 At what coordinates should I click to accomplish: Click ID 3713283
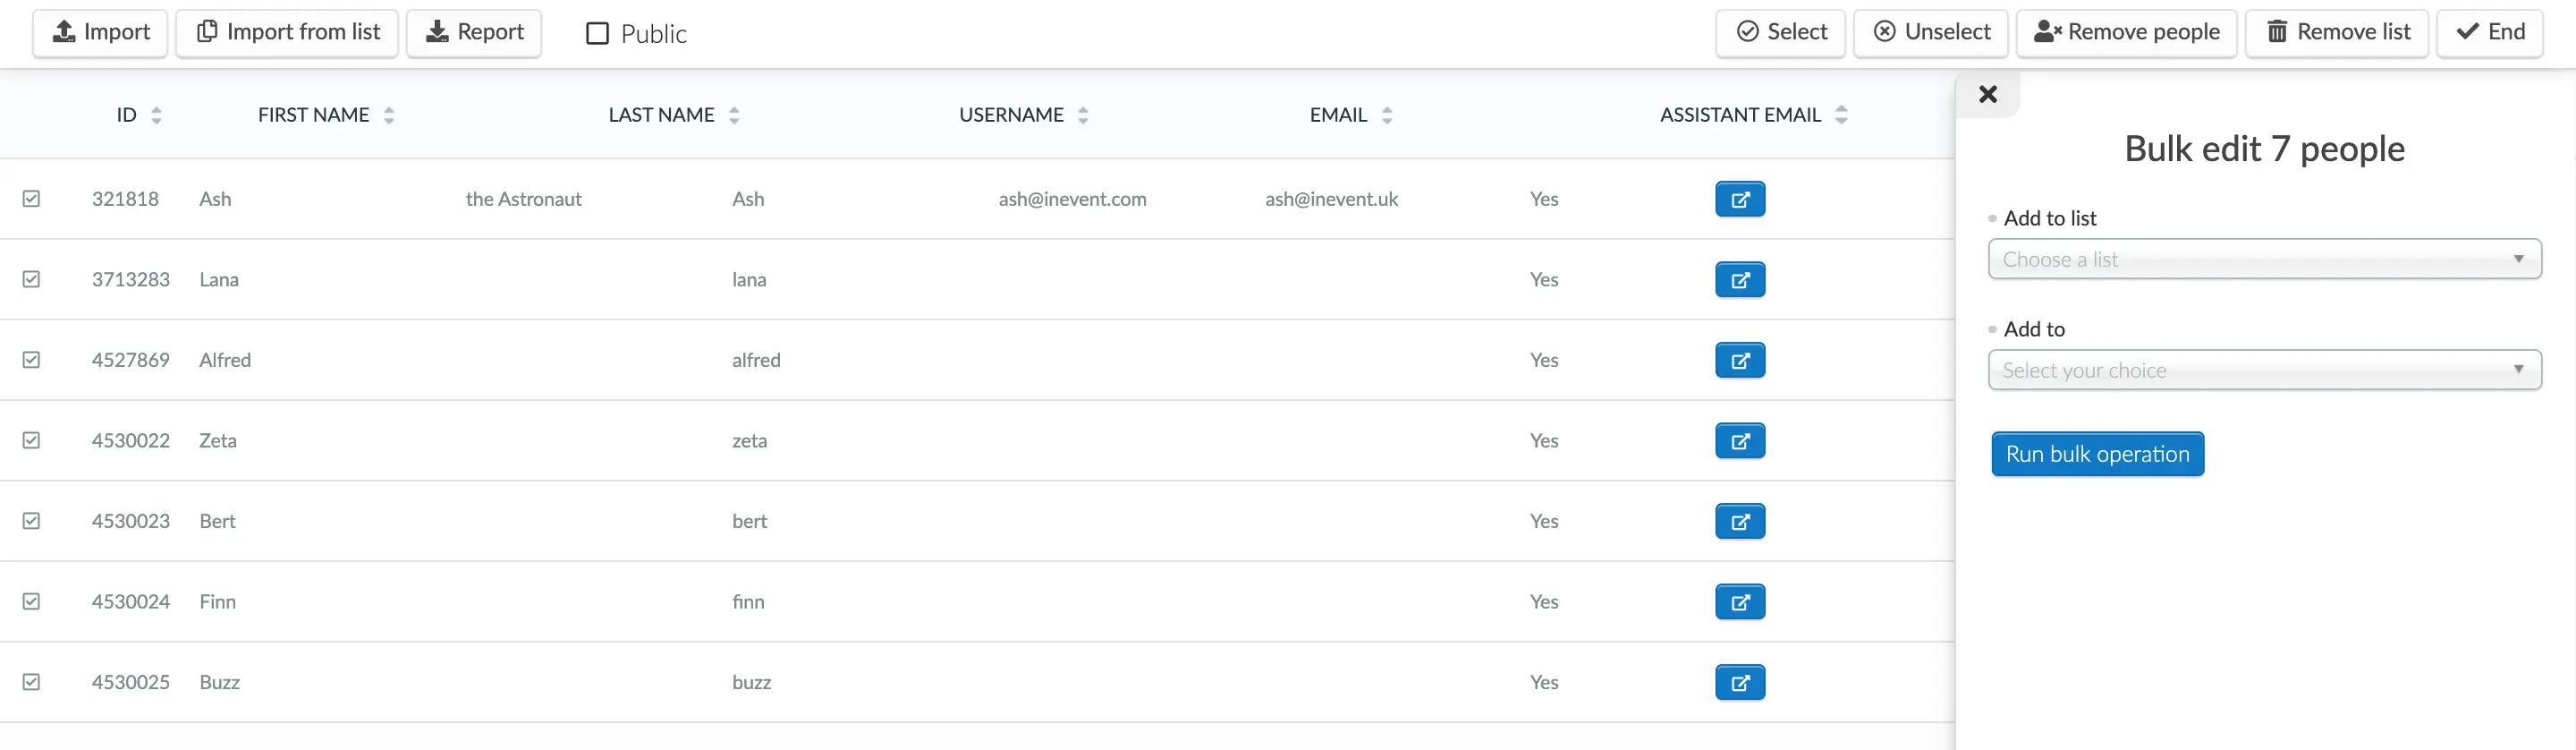130,279
